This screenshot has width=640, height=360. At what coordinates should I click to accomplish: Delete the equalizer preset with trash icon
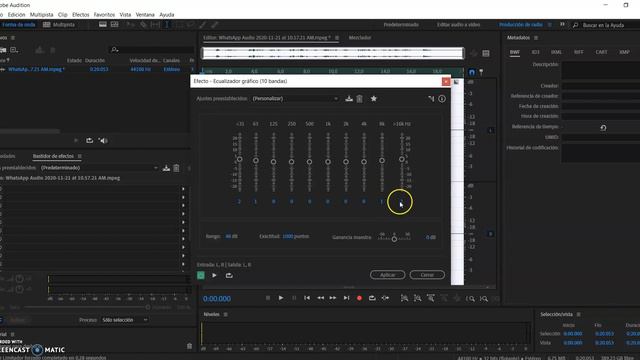360,99
